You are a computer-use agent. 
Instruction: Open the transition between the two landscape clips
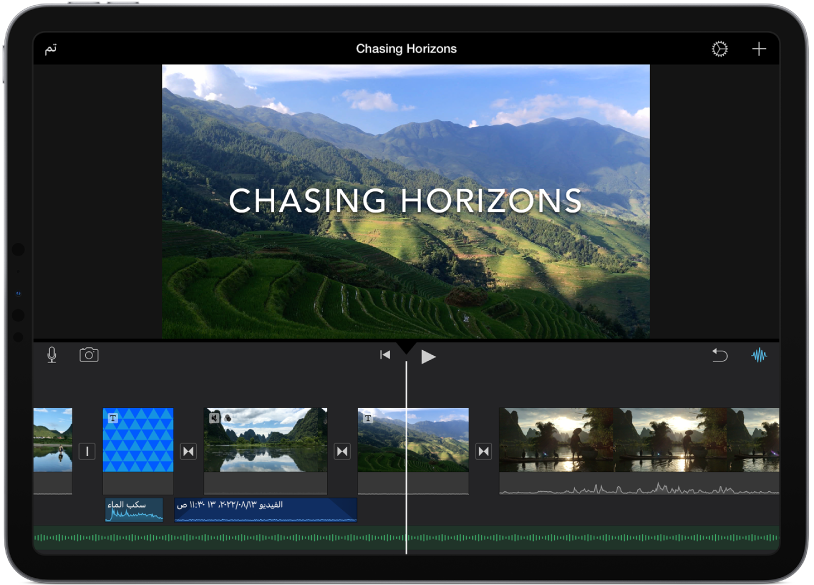[341, 451]
